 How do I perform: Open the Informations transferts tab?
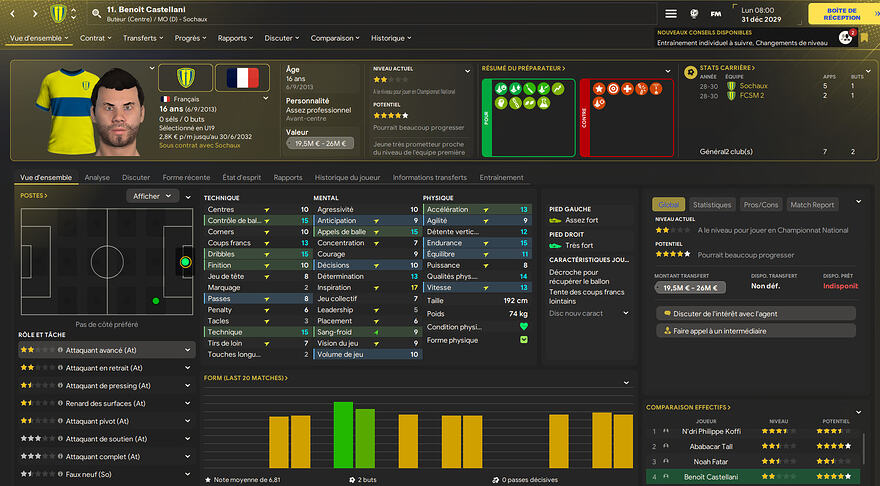pyautogui.click(x=430, y=178)
